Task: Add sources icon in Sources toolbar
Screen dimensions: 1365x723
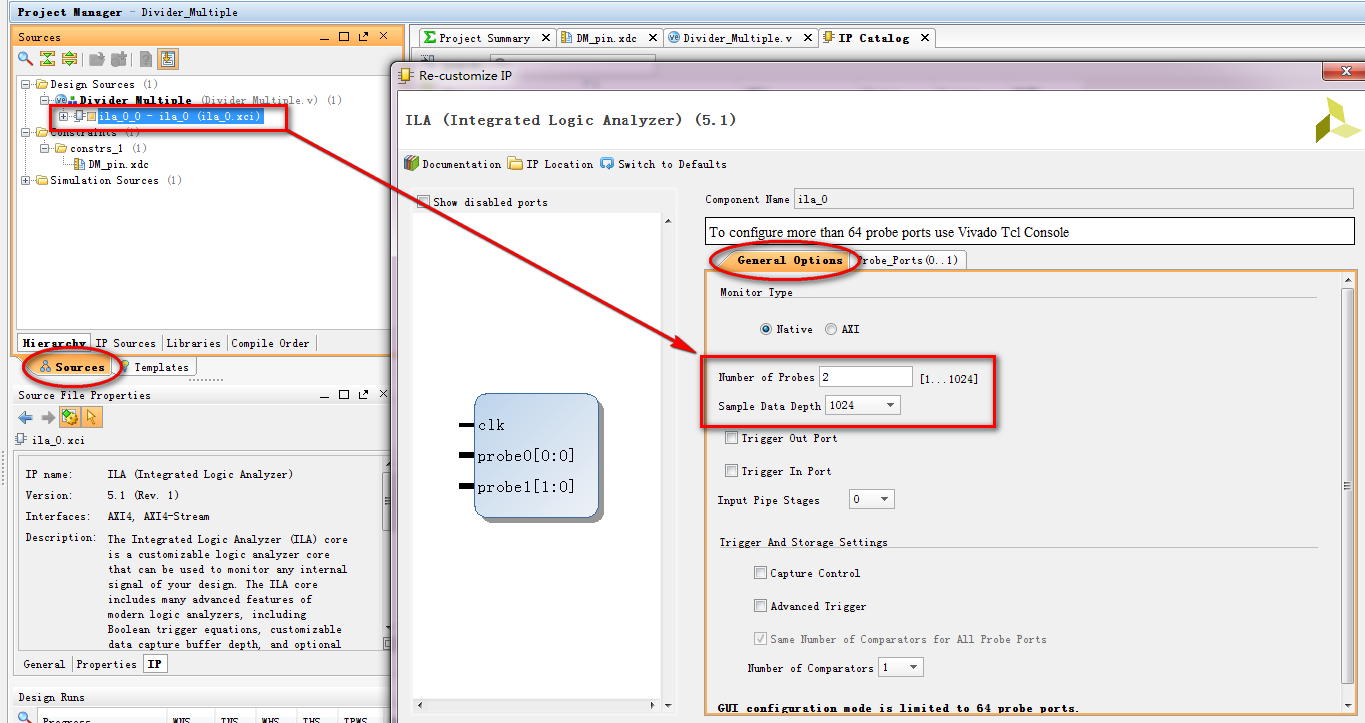Action: (119, 59)
